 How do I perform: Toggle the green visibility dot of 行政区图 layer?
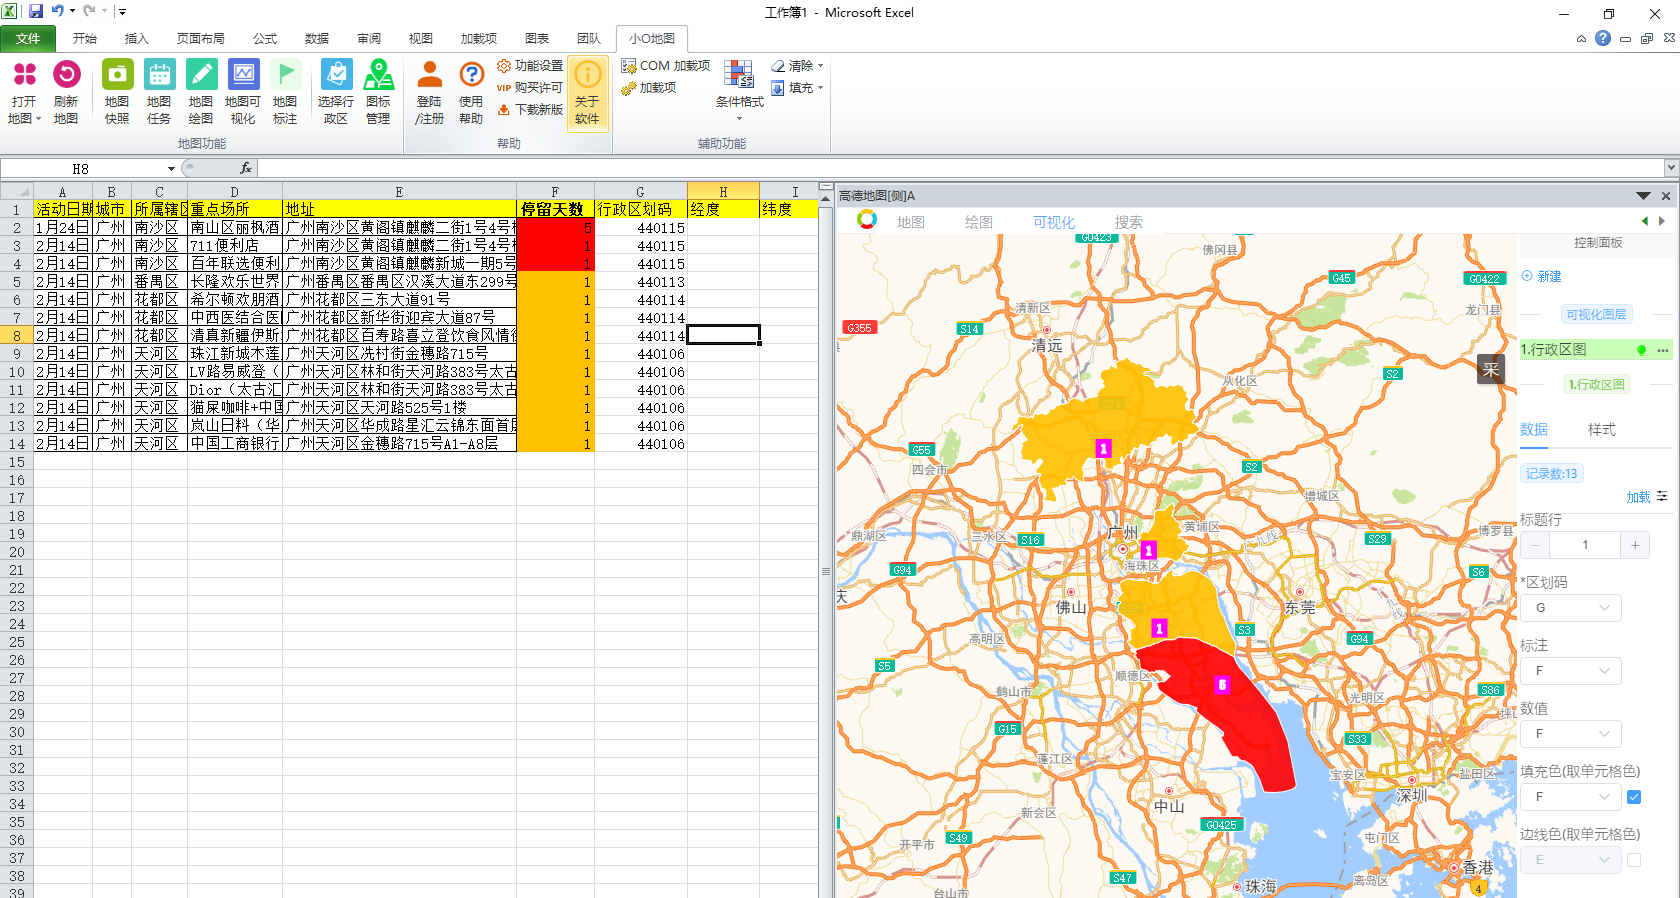click(x=1641, y=350)
